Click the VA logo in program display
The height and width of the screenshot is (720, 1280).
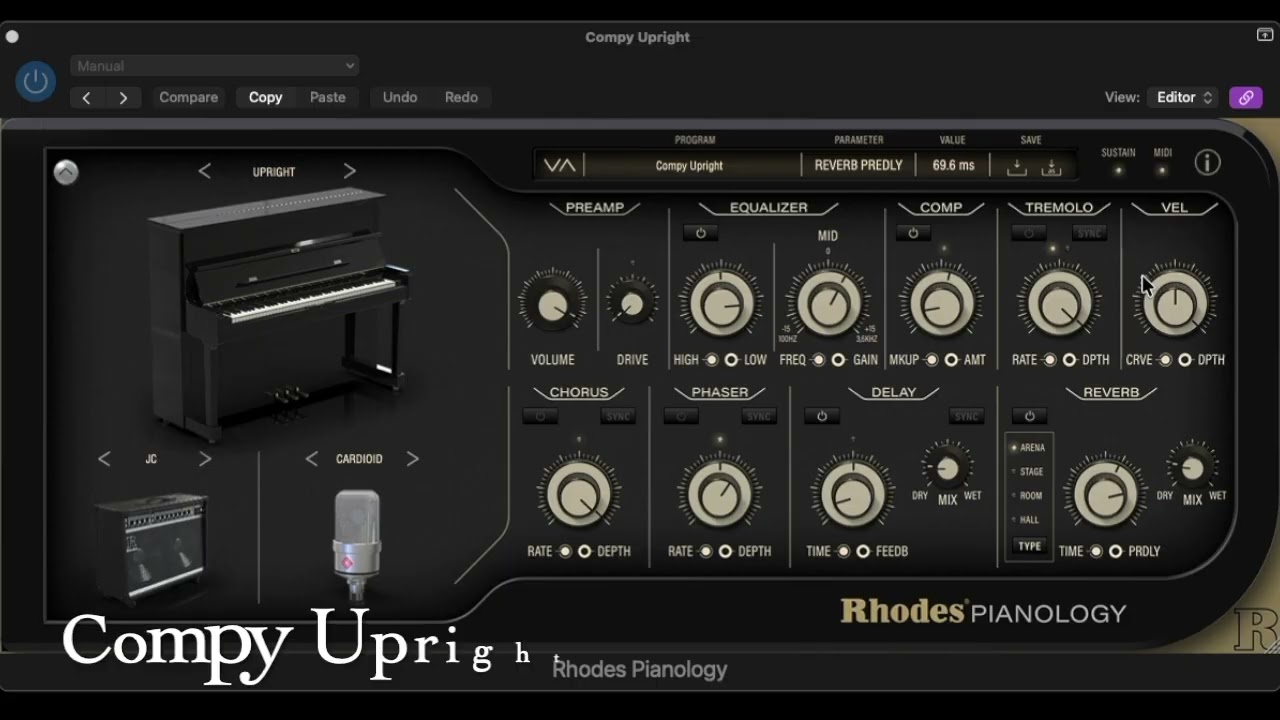tap(559, 166)
